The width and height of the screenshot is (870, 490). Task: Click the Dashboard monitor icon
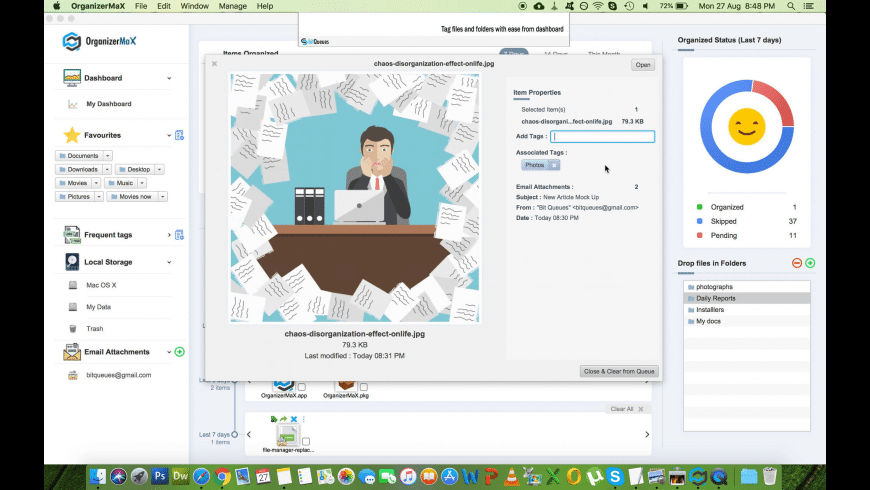[x=72, y=78]
